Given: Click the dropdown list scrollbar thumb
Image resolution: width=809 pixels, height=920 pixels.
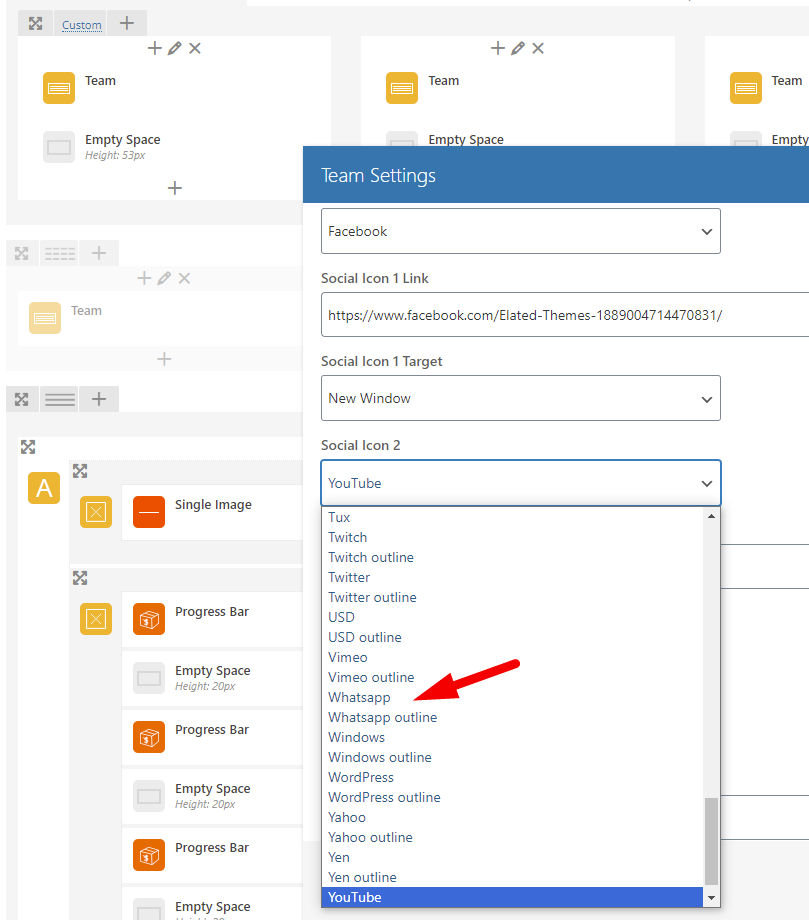Looking at the screenshot, I should pyautogui.click(x=711, y=841).
